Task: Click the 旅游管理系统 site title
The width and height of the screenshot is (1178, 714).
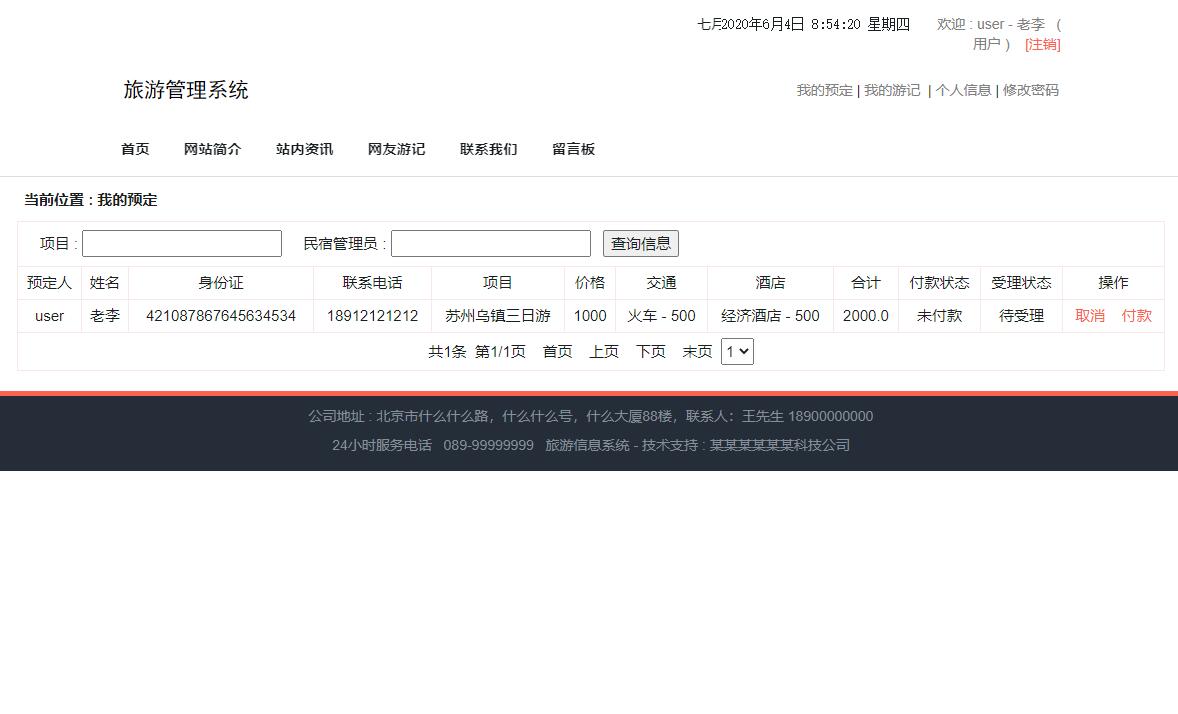Action: 185,90
